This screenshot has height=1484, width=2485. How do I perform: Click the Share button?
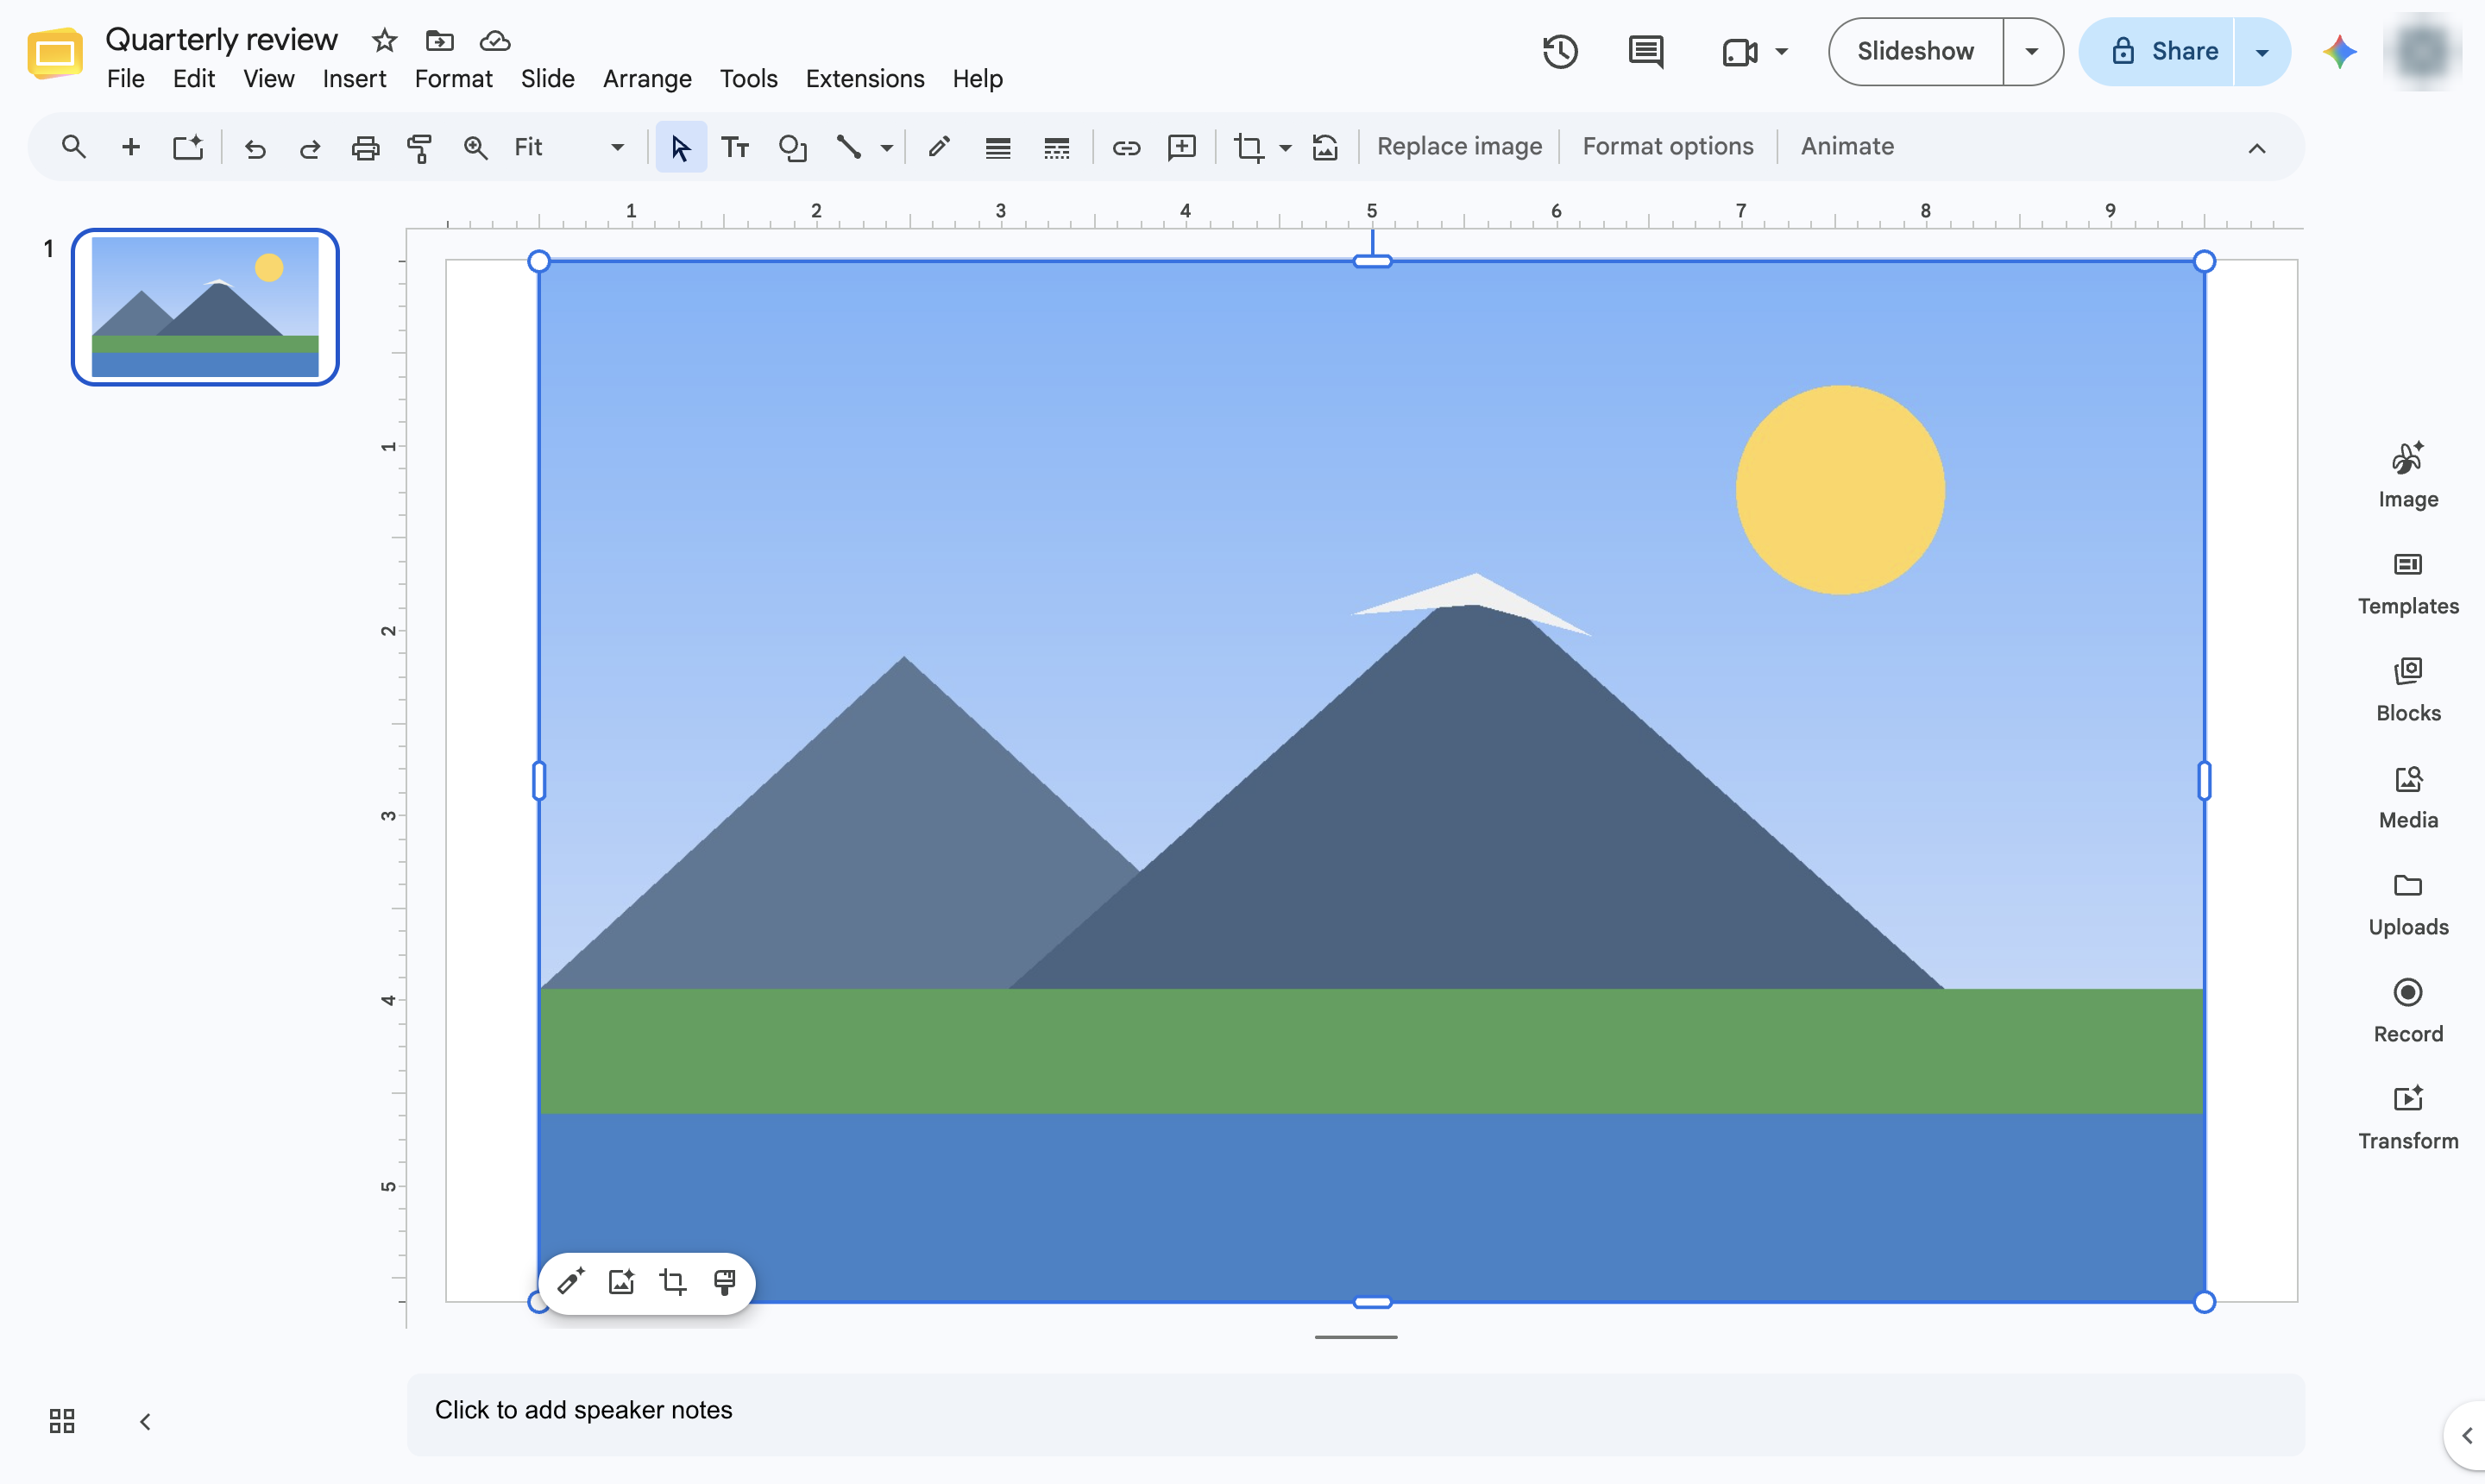pos(2157,51)
